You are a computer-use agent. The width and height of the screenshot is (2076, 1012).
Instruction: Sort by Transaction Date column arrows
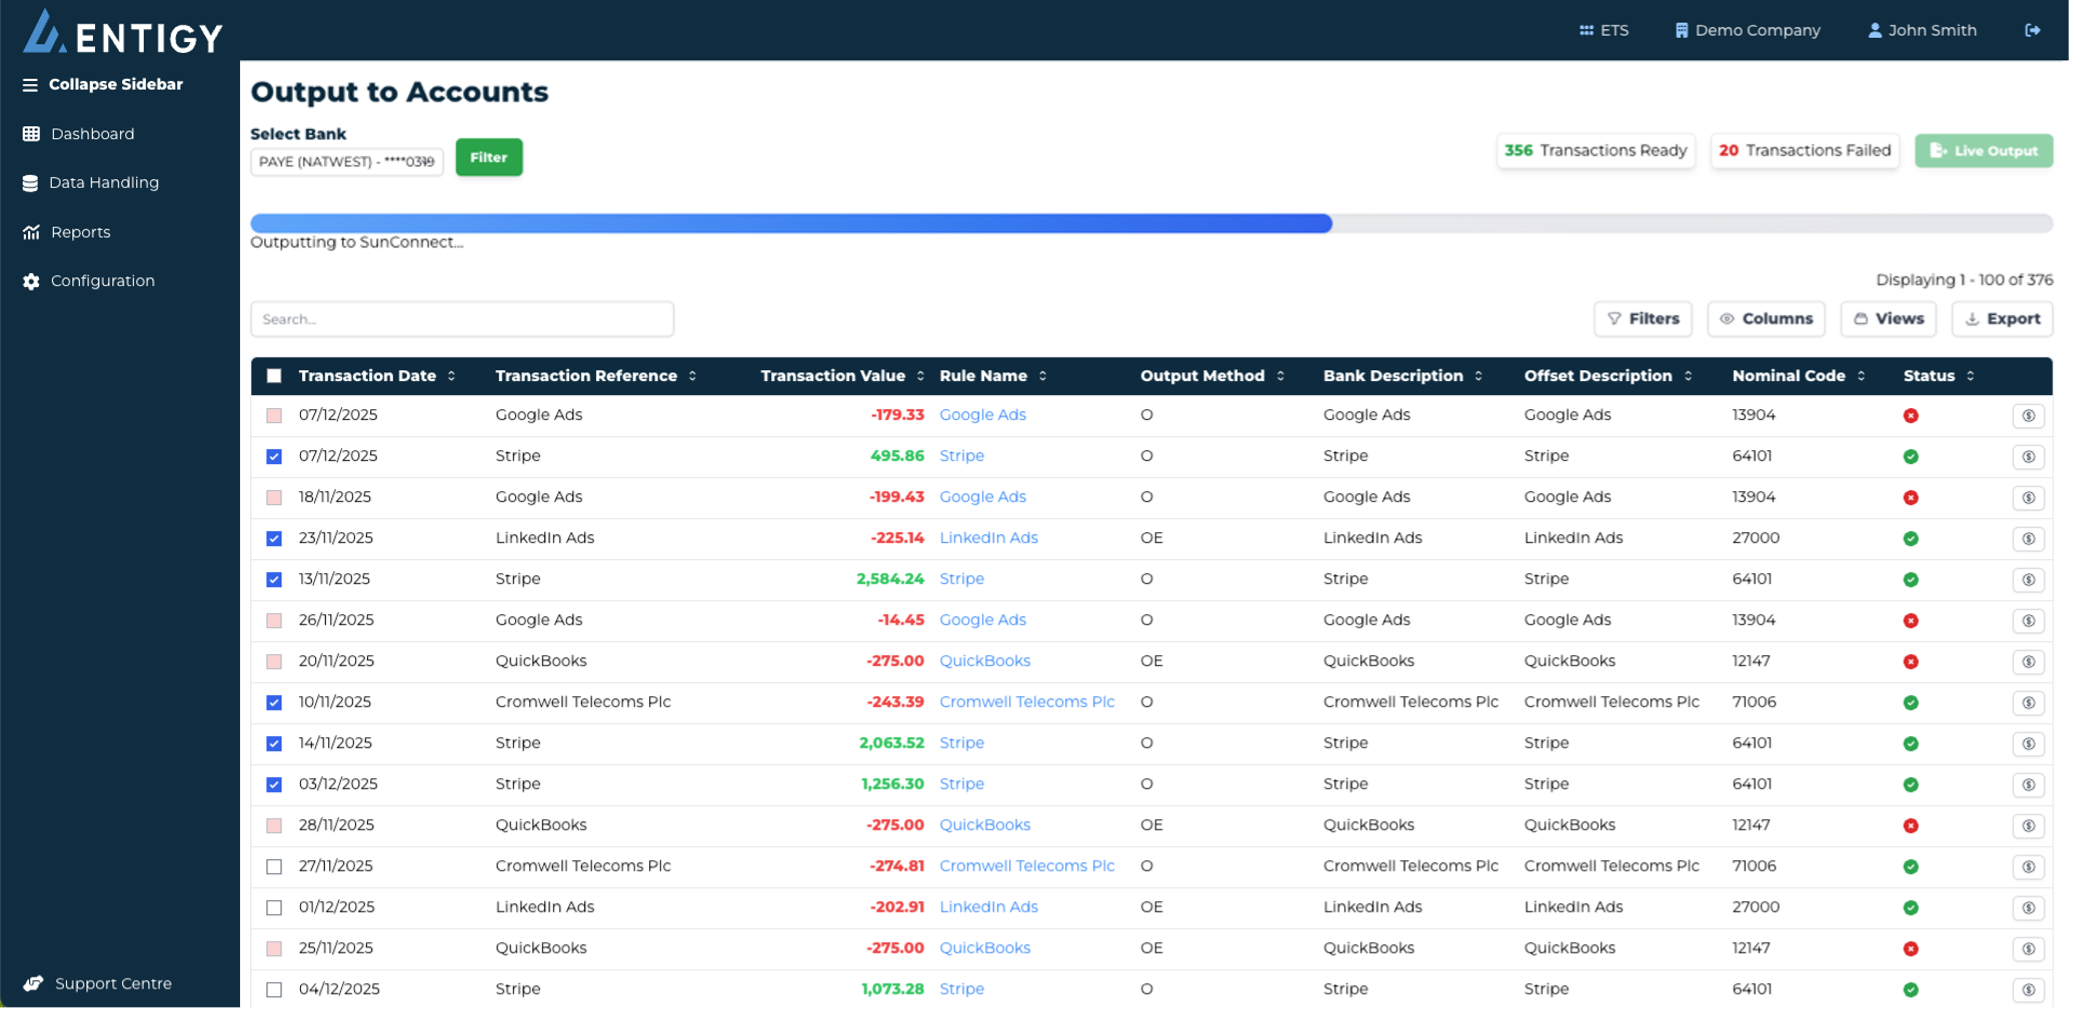coord(452,376)
